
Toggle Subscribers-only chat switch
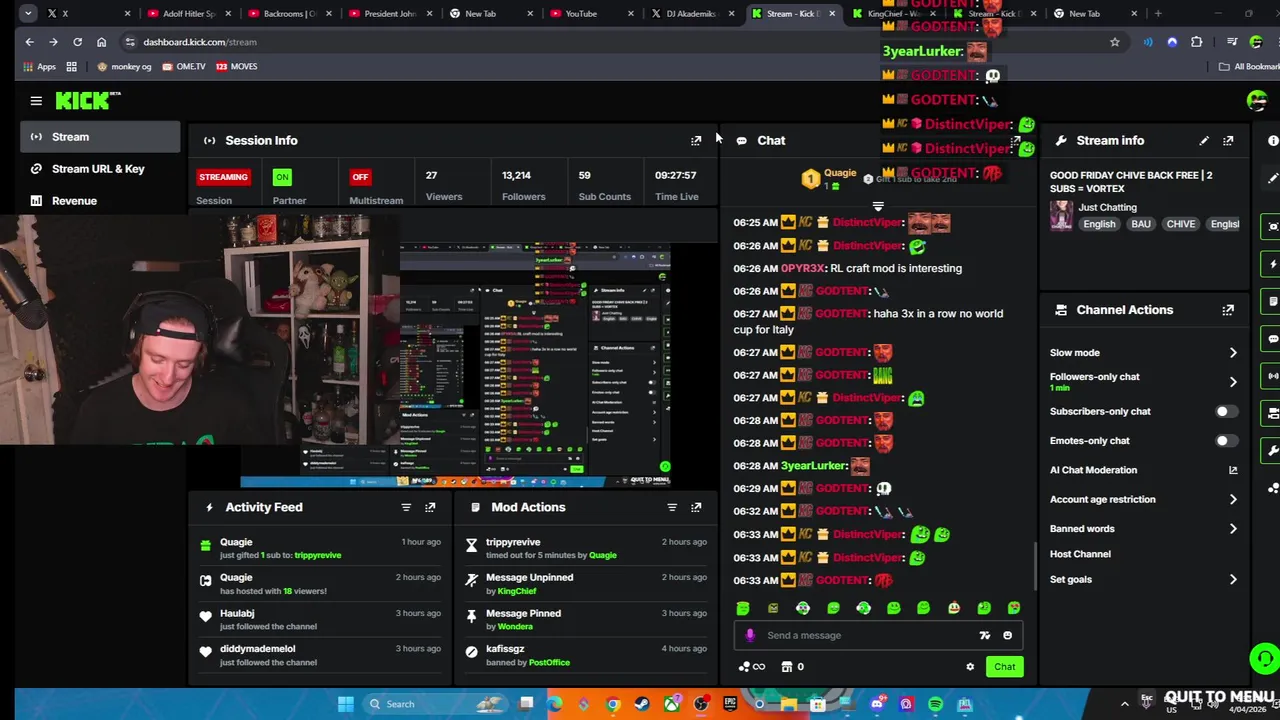1226,412
